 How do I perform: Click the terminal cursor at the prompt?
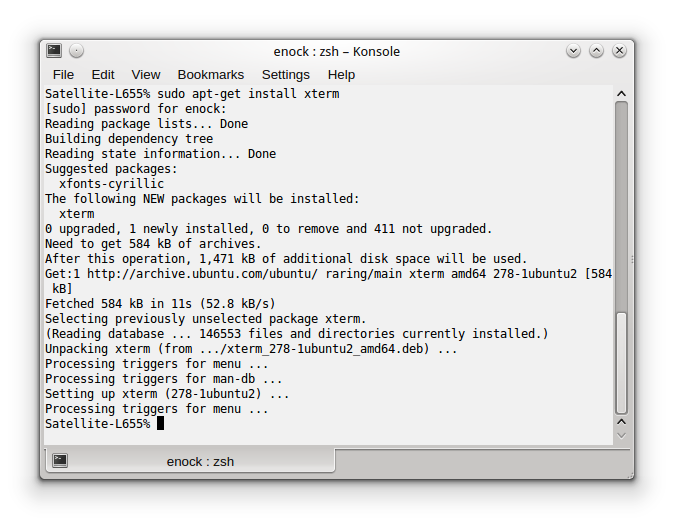pos(160,423)
